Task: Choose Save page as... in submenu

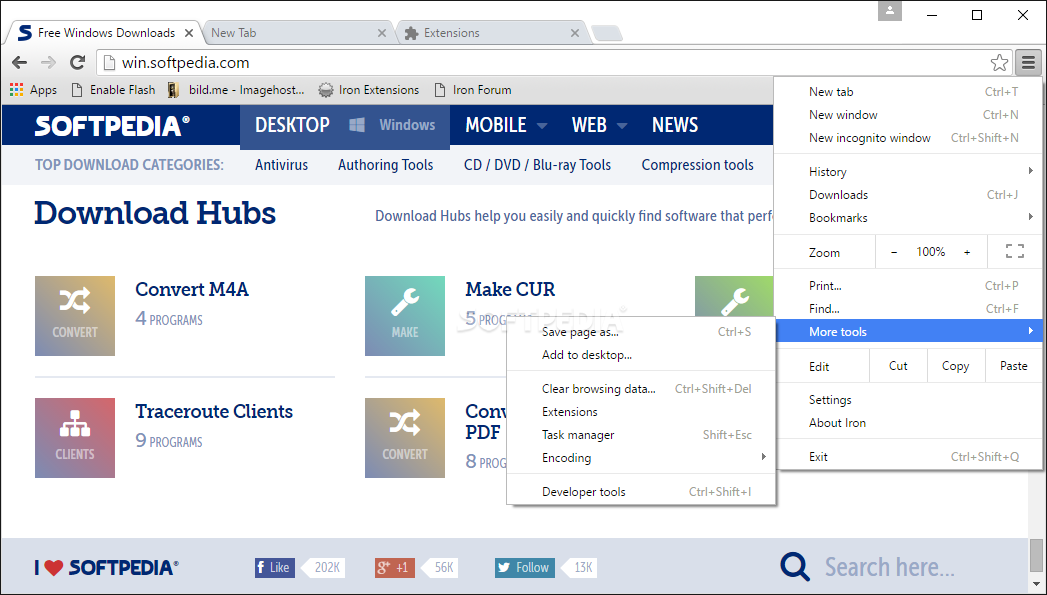Action: point(641,332)
